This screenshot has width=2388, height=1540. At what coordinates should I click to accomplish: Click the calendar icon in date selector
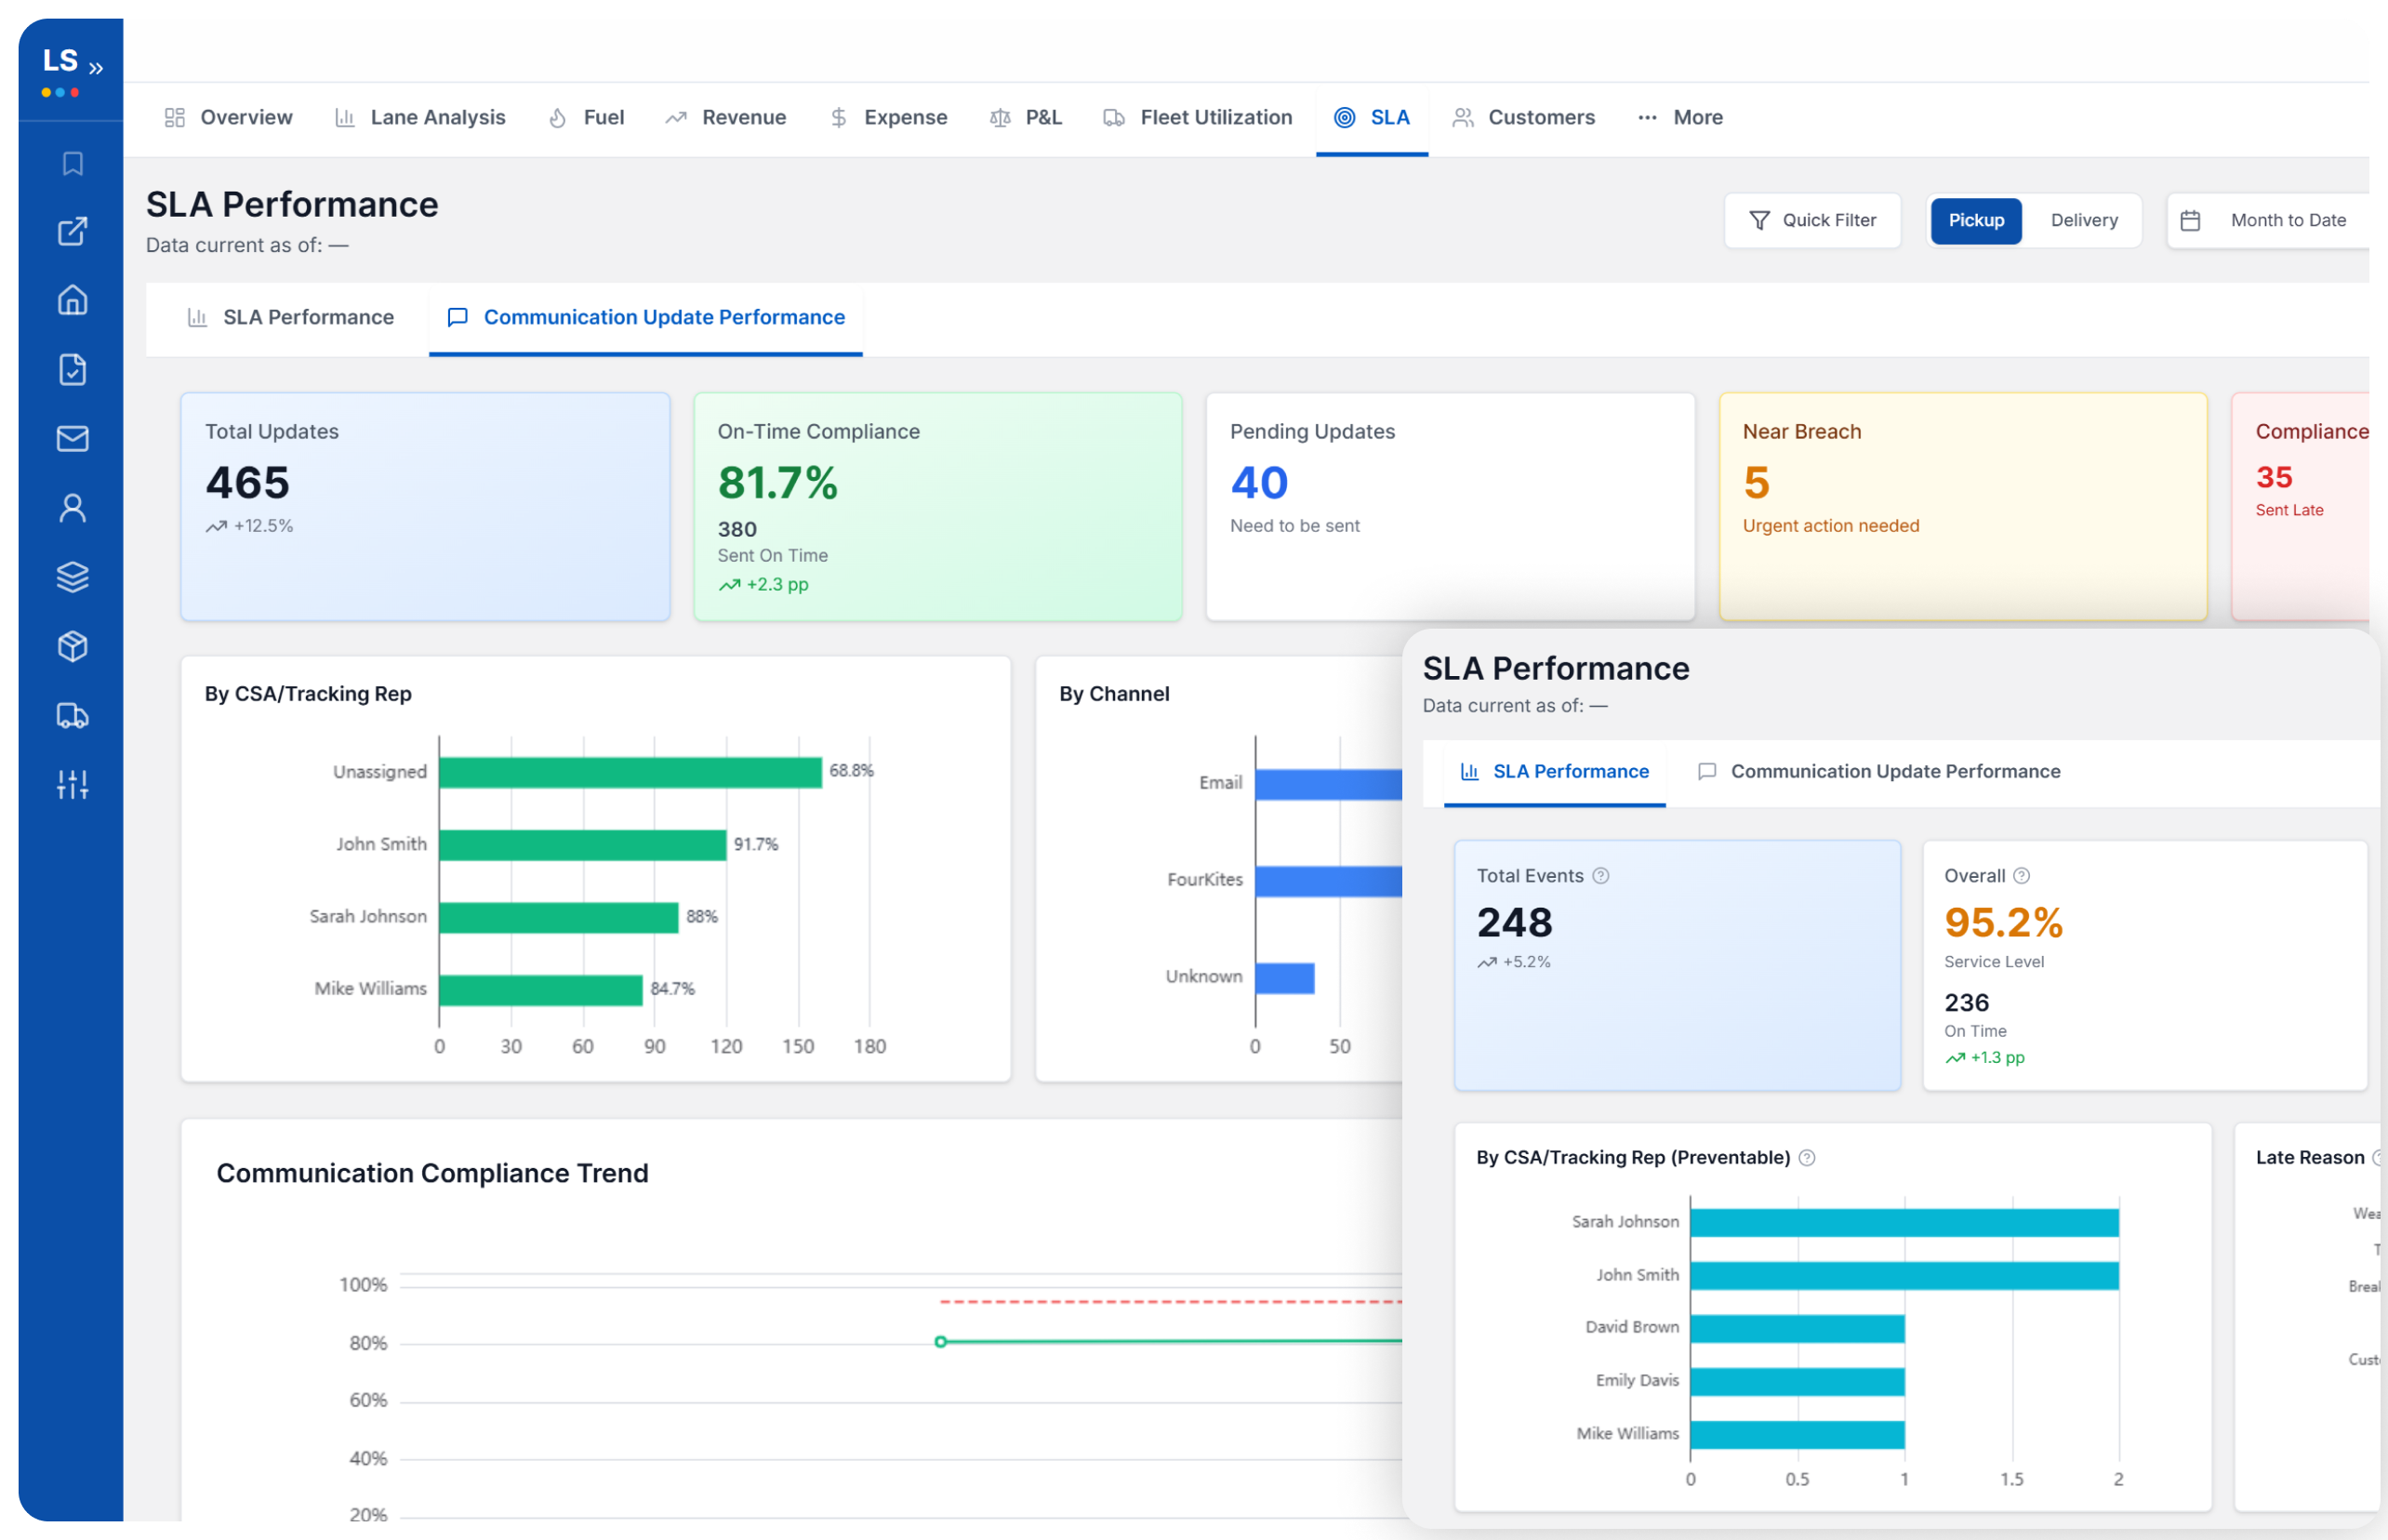[x=2190, y=220]
